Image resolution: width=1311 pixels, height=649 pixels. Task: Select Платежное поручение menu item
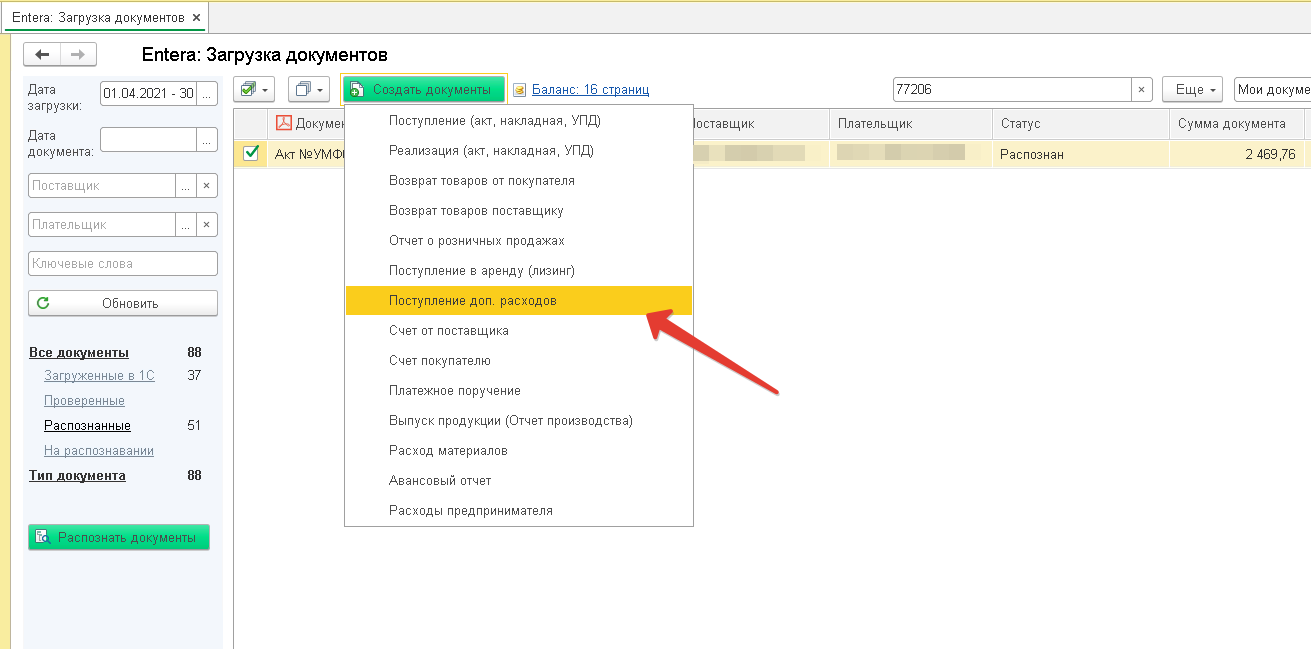(x=519, y=391)
